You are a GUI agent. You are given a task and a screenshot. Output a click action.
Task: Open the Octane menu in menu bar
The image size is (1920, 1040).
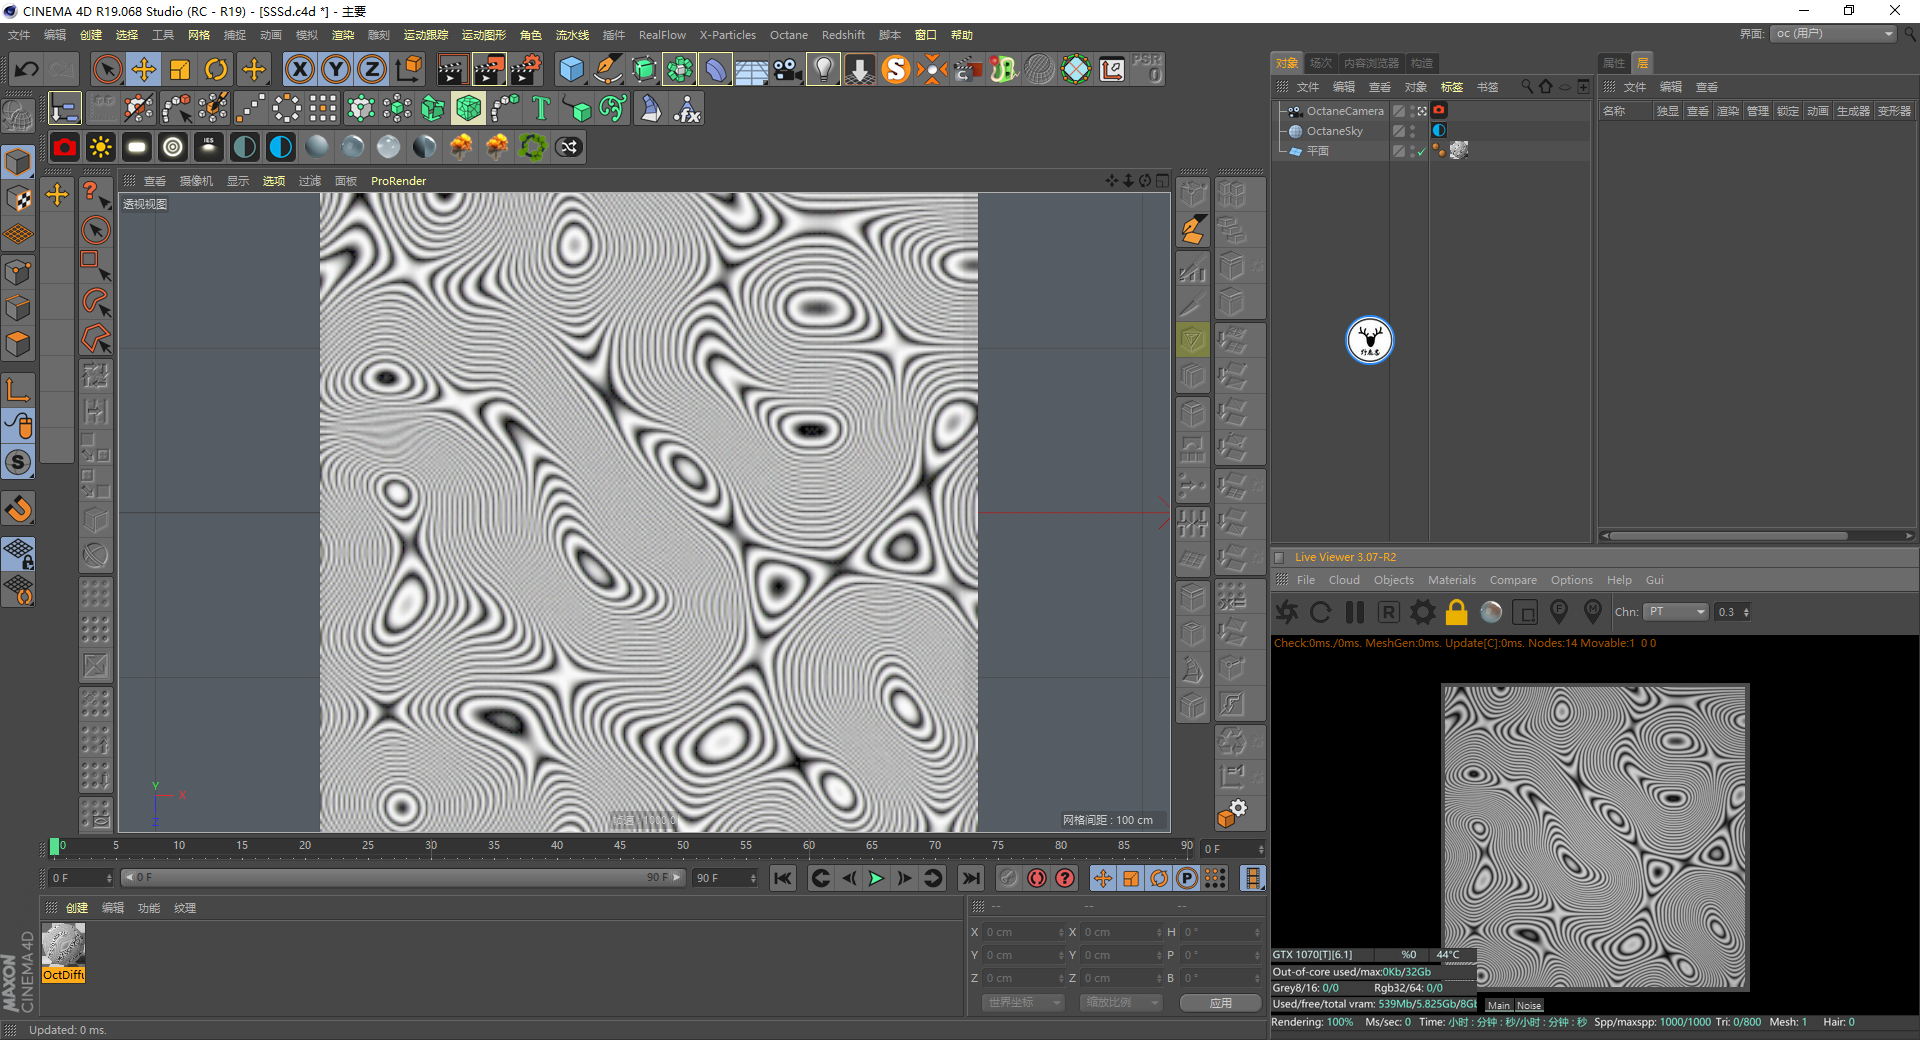tap(788, 35)
